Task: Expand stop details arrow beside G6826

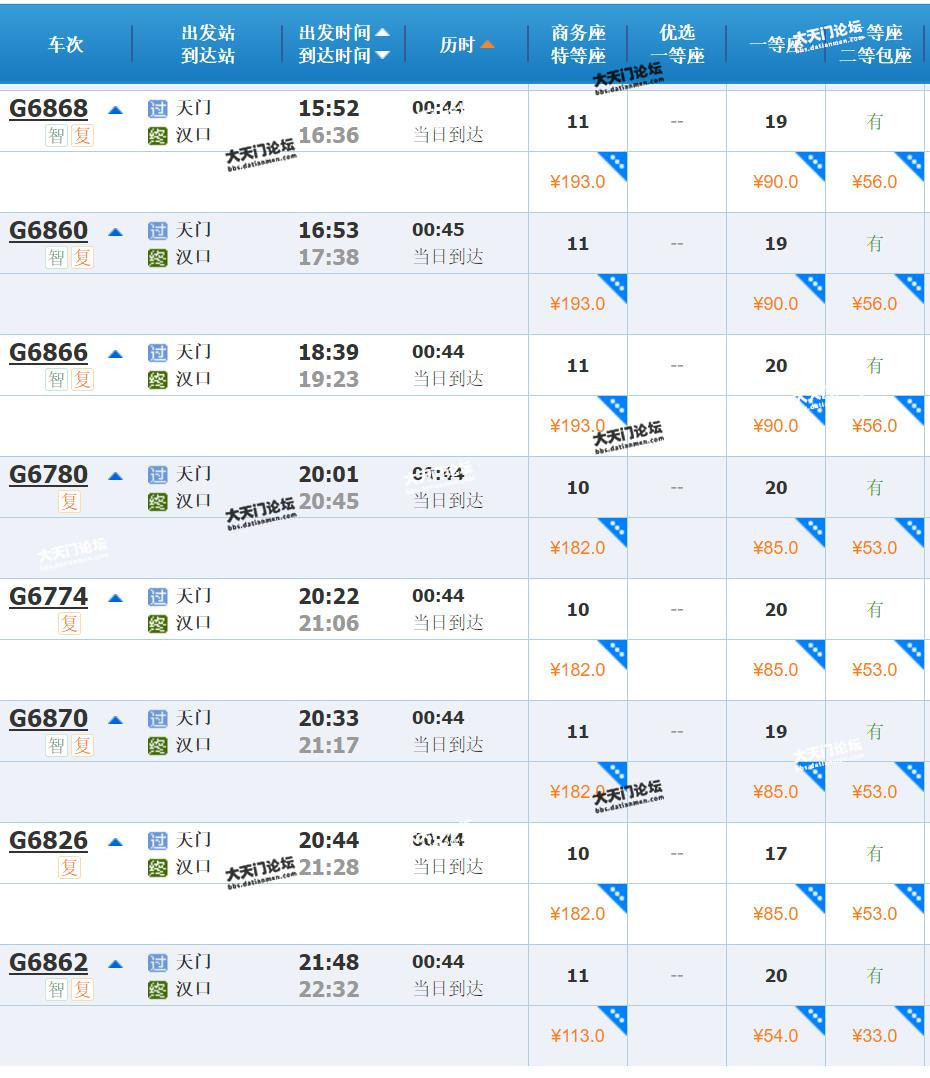Action: [x=115, y=841]
